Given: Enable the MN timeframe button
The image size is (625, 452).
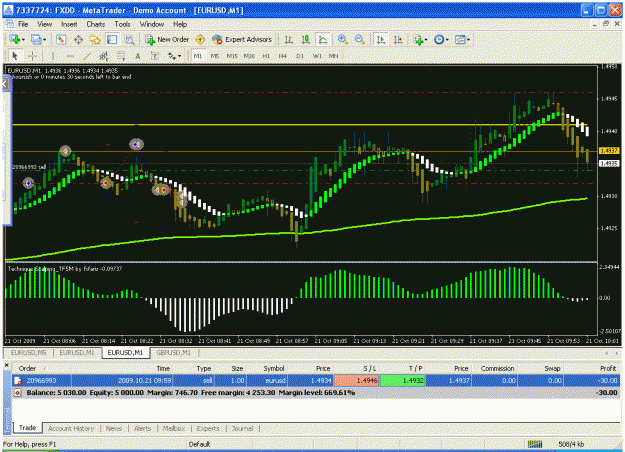Looking at the screenshot, I should point(333,56).
